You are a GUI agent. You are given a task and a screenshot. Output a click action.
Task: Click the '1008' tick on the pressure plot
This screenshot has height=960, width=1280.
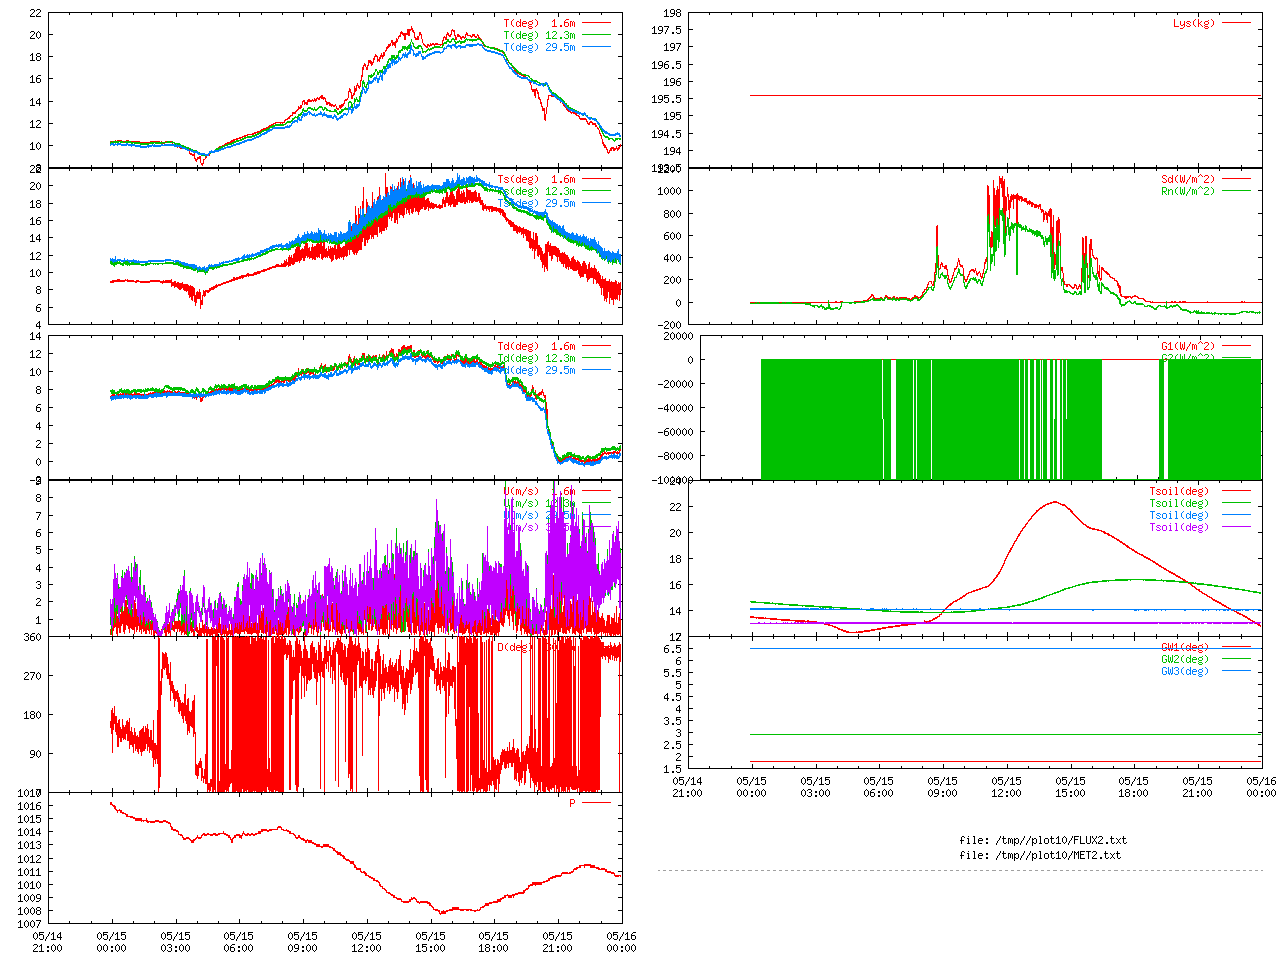(x=29, y=911)
